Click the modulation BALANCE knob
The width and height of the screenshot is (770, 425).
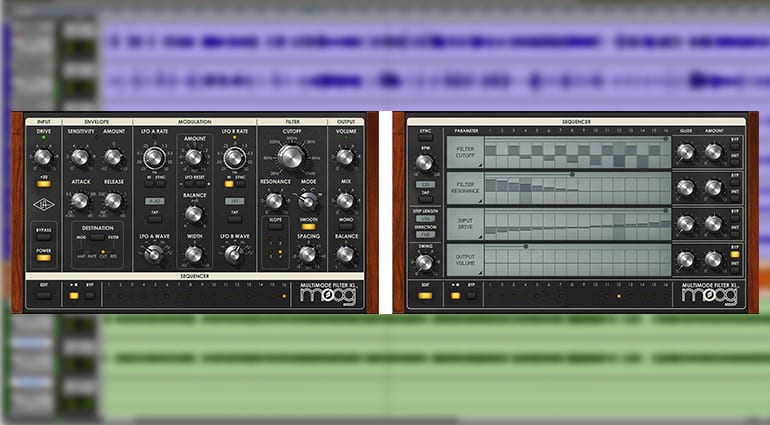(194, 214)
